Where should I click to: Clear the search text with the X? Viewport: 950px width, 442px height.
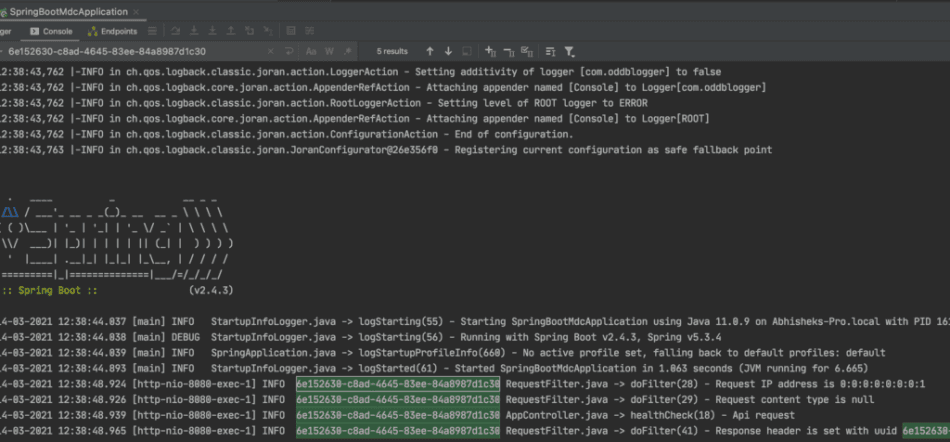pyautogui.click(x=270, y=51)
